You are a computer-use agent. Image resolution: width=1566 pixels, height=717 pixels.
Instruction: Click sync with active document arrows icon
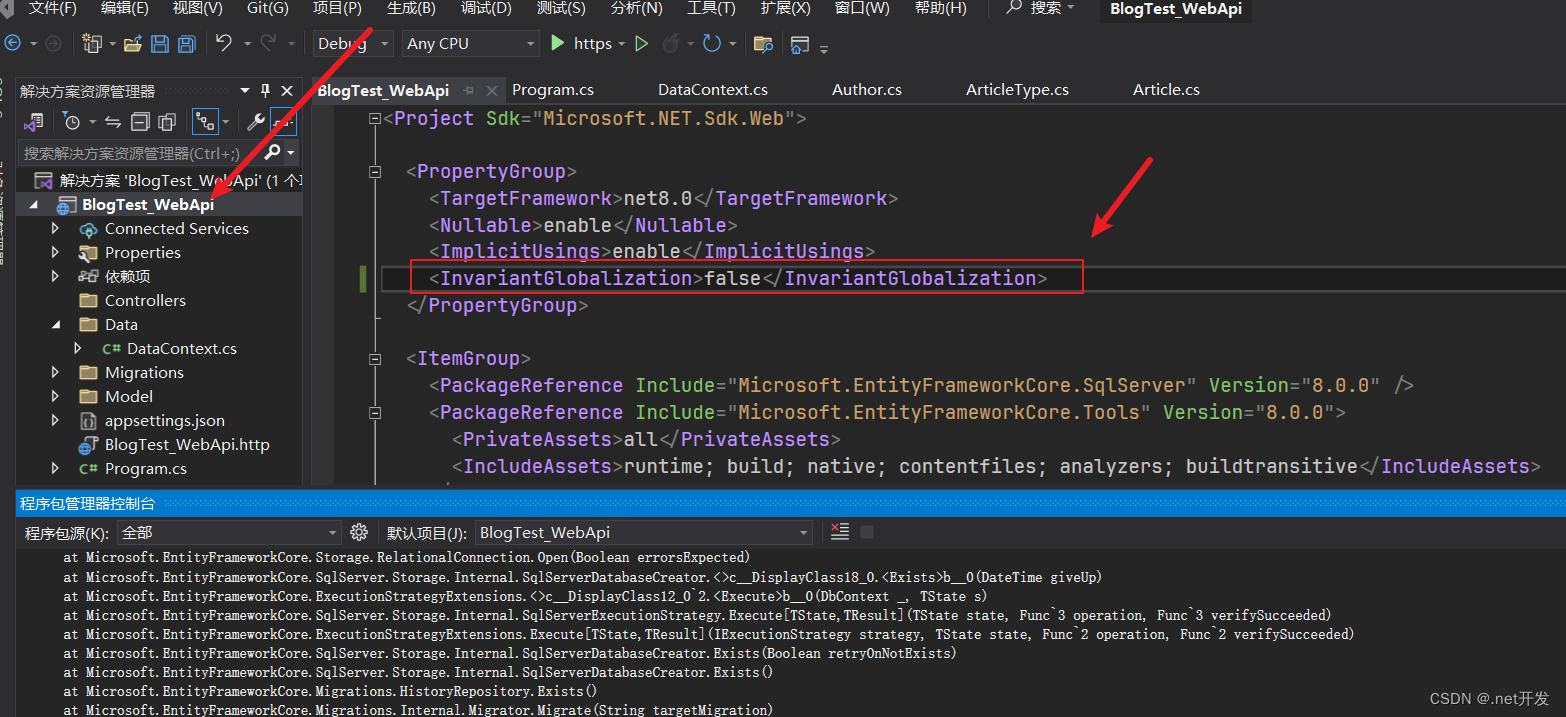[113, 121]
